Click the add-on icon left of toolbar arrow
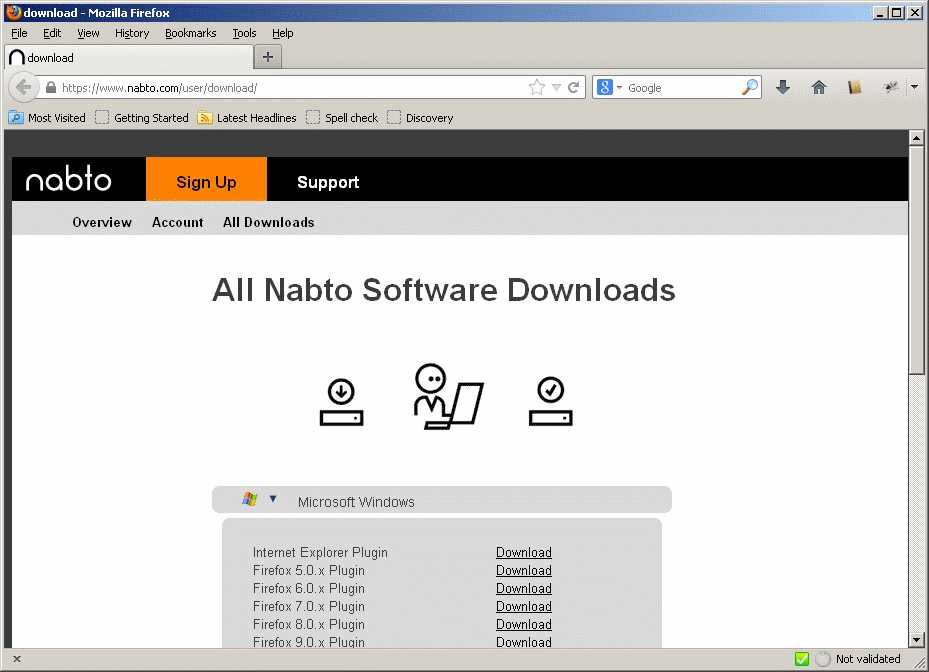The image size is (929, 672). pos(890,88)
